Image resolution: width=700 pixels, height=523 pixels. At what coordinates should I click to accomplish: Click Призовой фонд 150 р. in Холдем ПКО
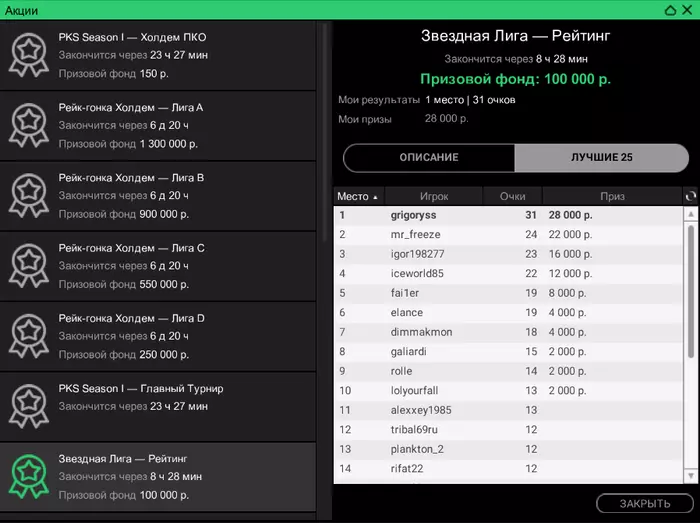click(x=113, y=74)
